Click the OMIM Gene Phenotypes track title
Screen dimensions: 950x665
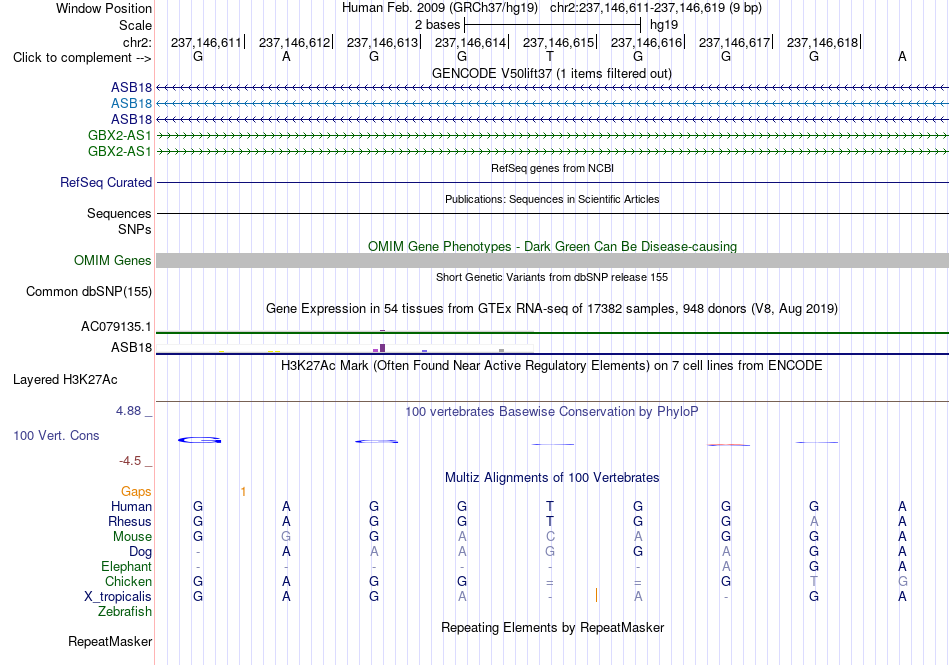552,246
